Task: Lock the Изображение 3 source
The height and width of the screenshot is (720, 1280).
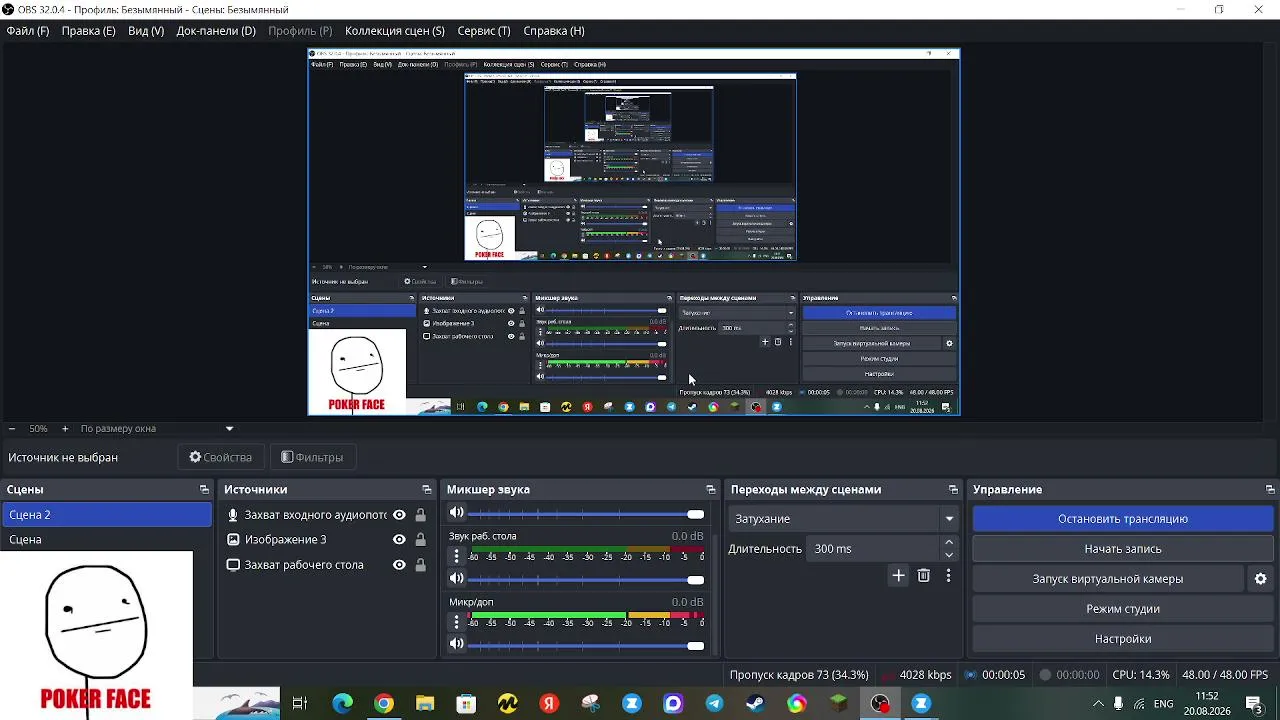Action: pyautogui.click(x=420, y=540)
